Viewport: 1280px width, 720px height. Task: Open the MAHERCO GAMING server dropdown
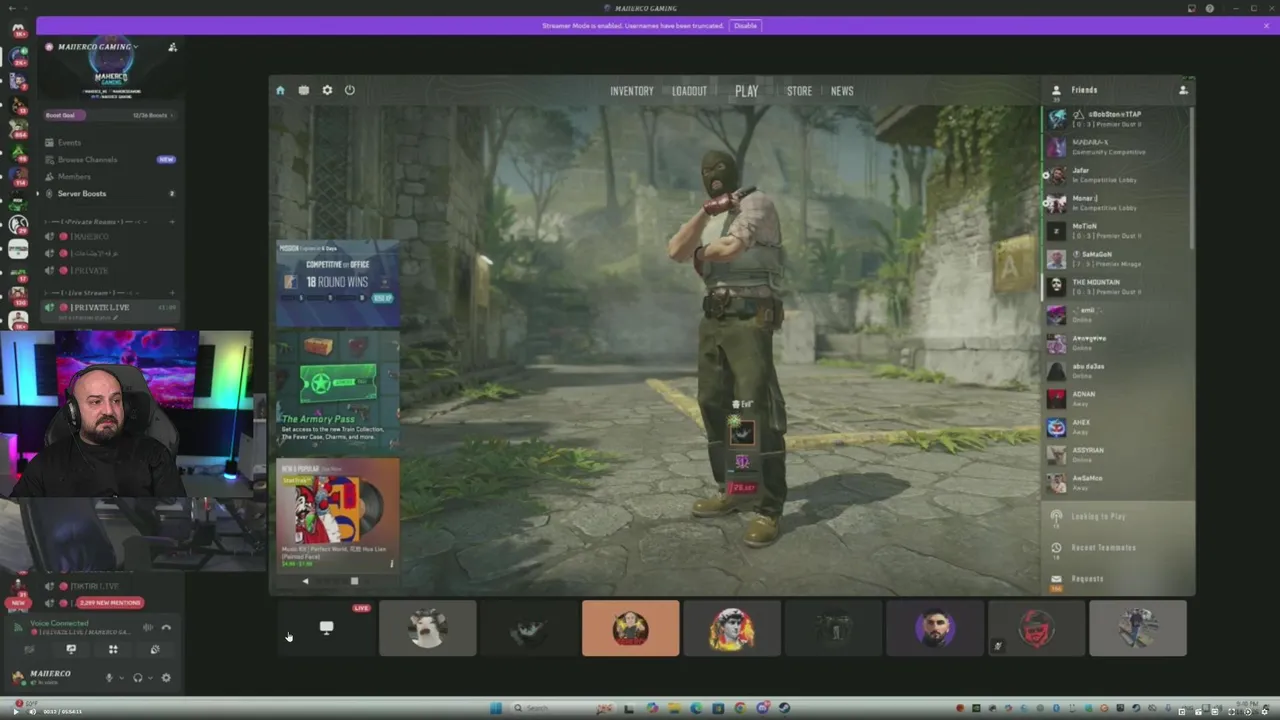pyautogui.click(x=97, y=47)
